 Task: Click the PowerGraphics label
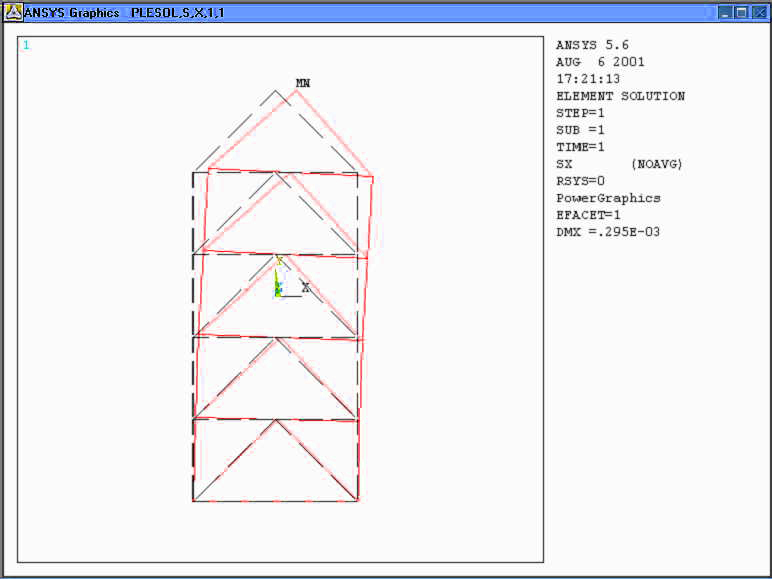608,198
